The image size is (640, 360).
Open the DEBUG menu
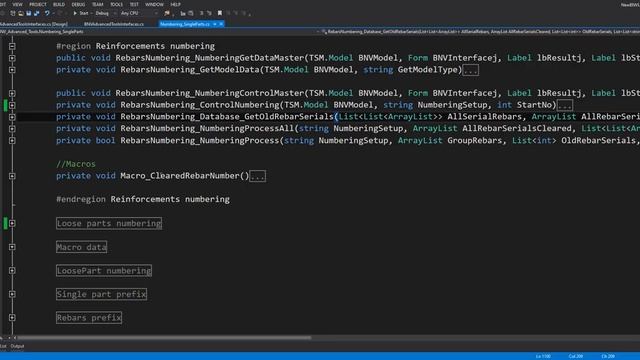pos(78,4)
